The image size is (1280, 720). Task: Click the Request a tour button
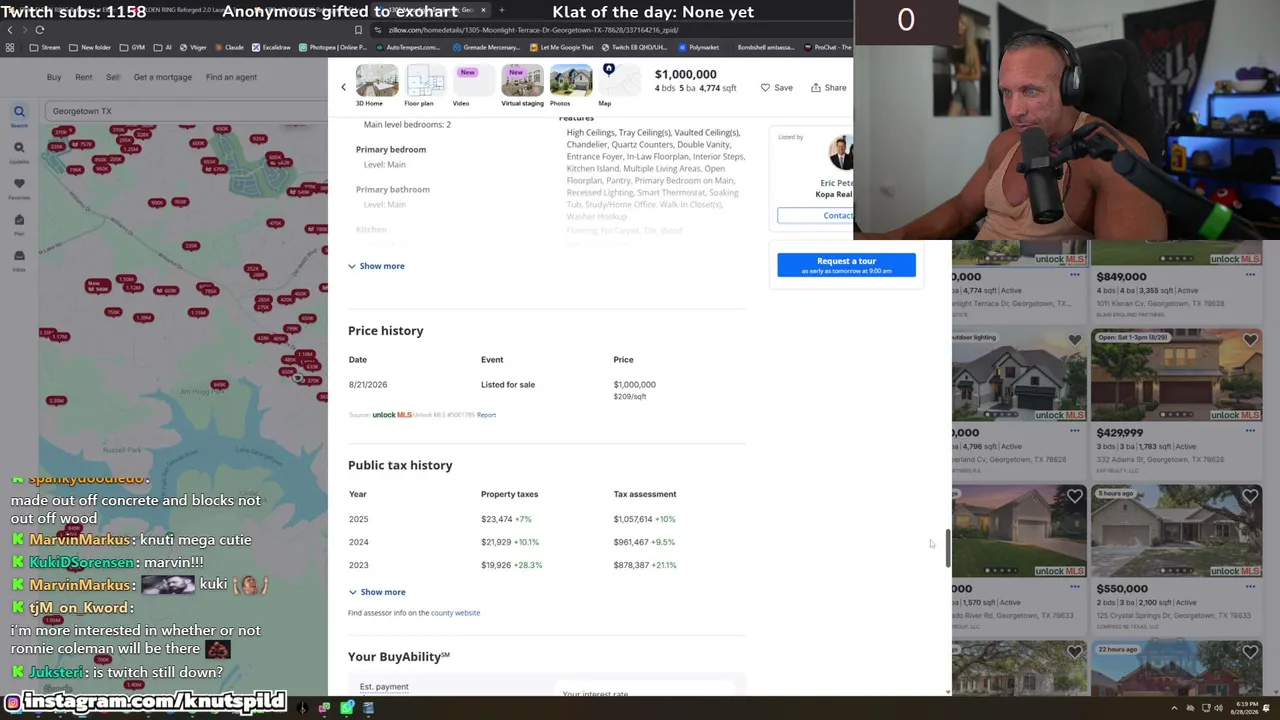click(846, 265)
